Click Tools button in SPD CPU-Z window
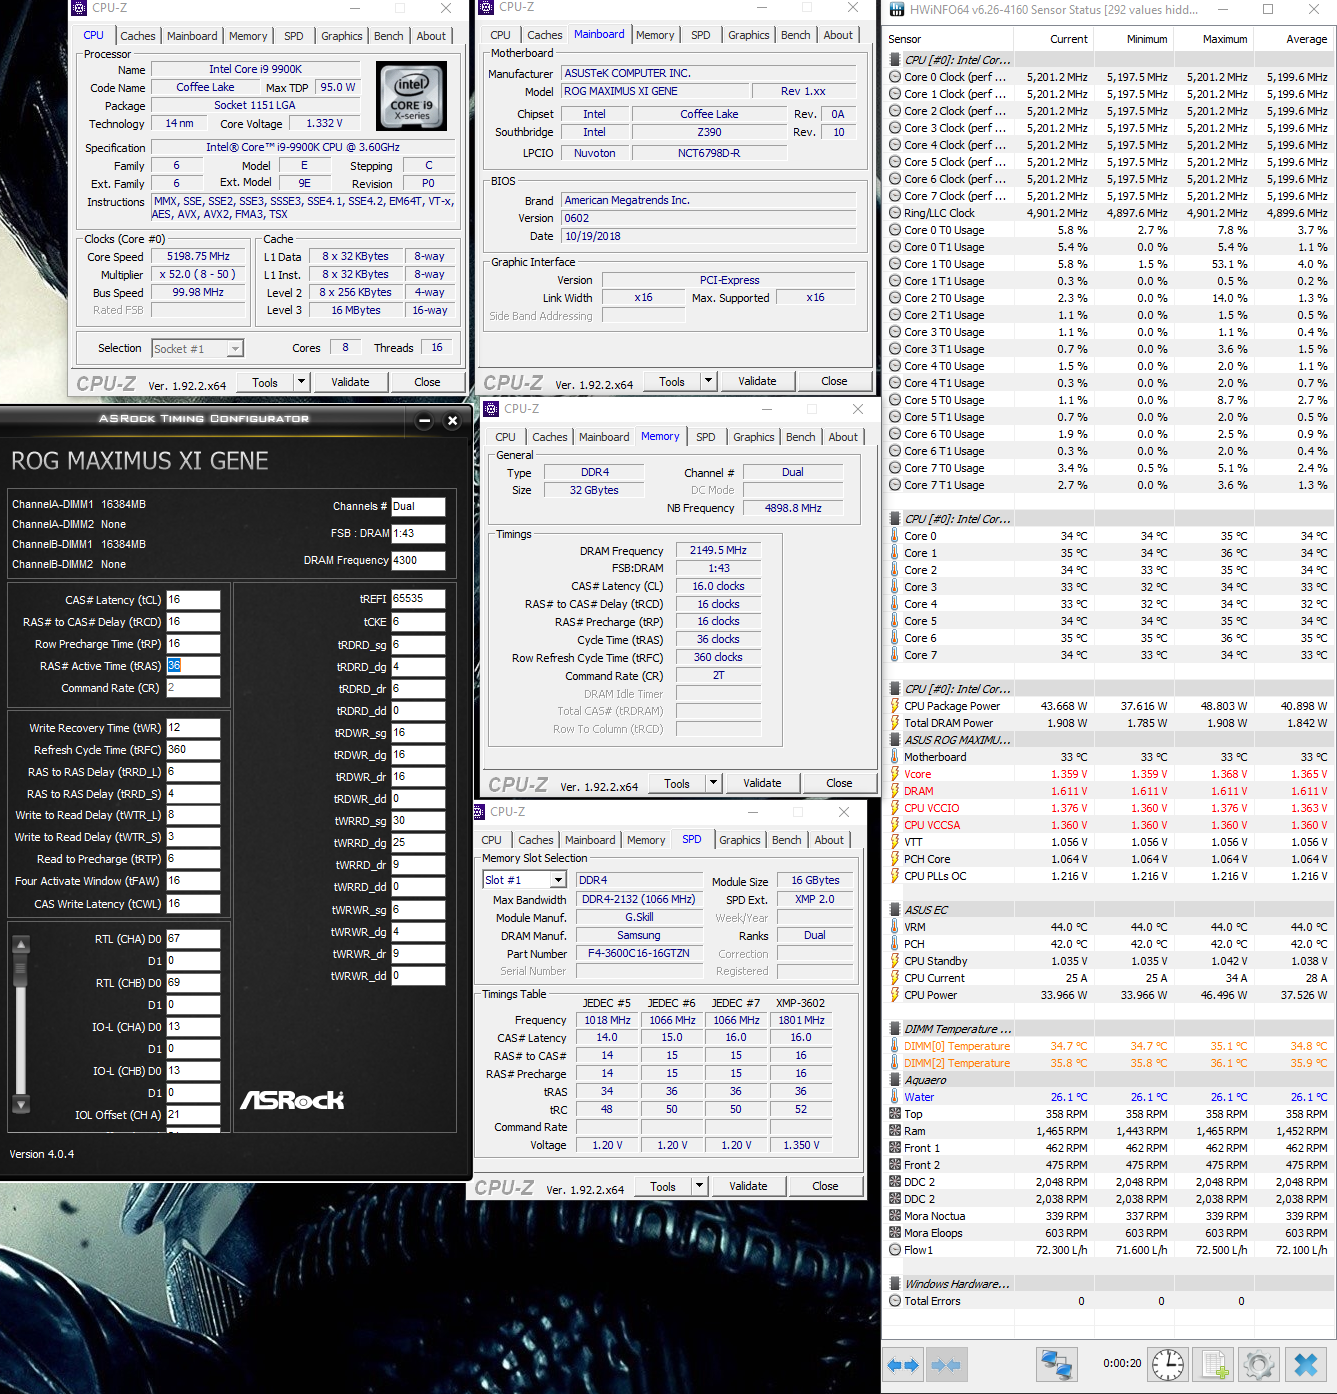Image resolution: width=1337 pixels, height=1394 pixels. pos(663,1186)
